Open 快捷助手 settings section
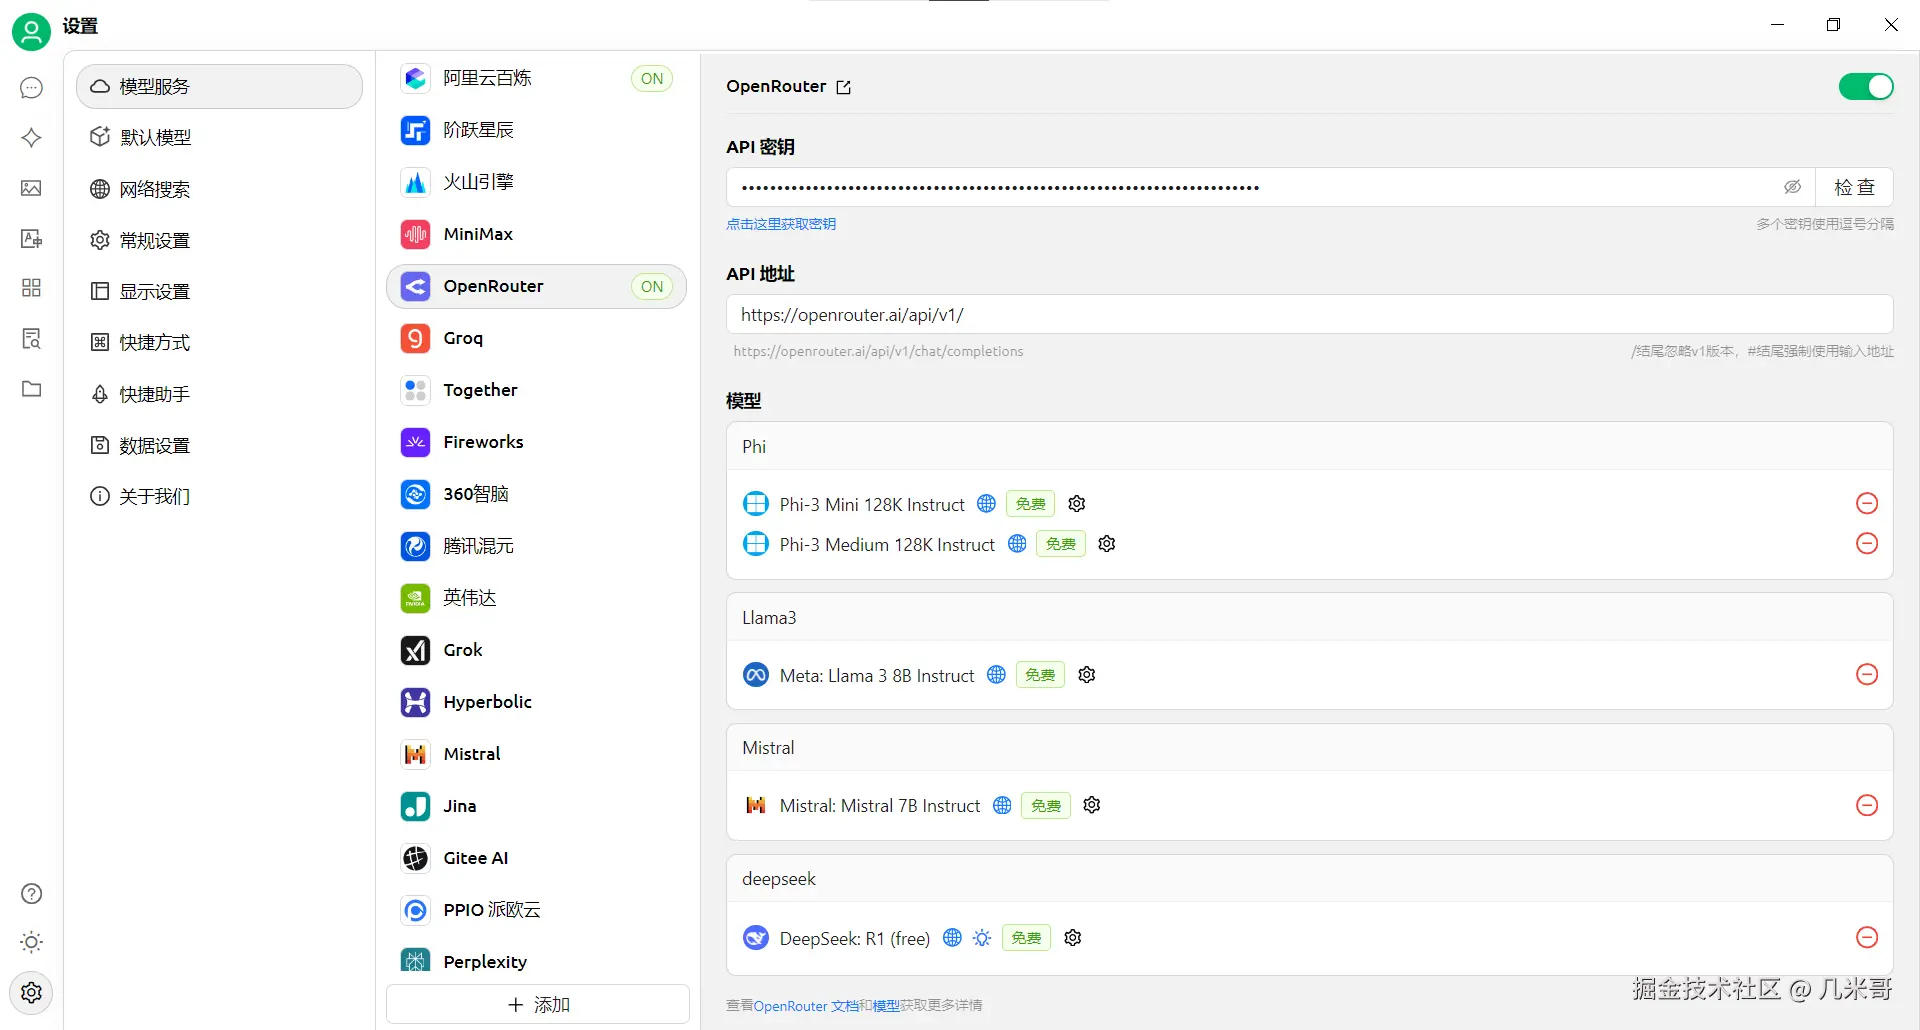Image resolution: width=1920 pixels, height=1030 pixels. point(219,394)
